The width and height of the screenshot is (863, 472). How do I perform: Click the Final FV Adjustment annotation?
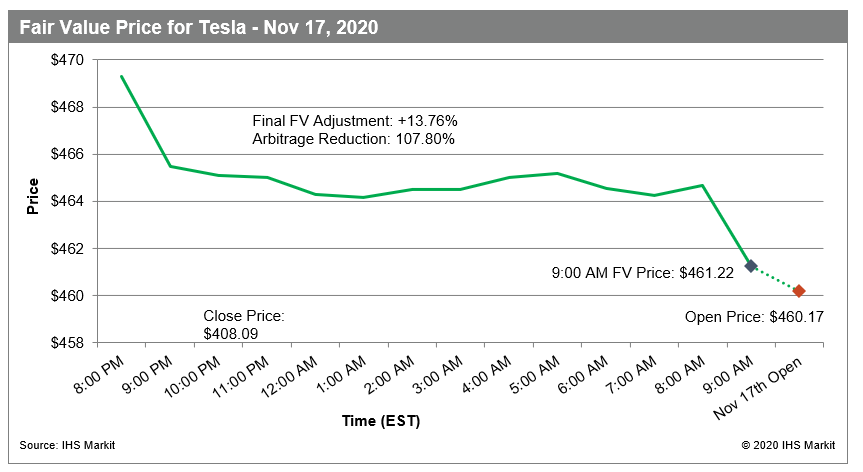(355, 121)
